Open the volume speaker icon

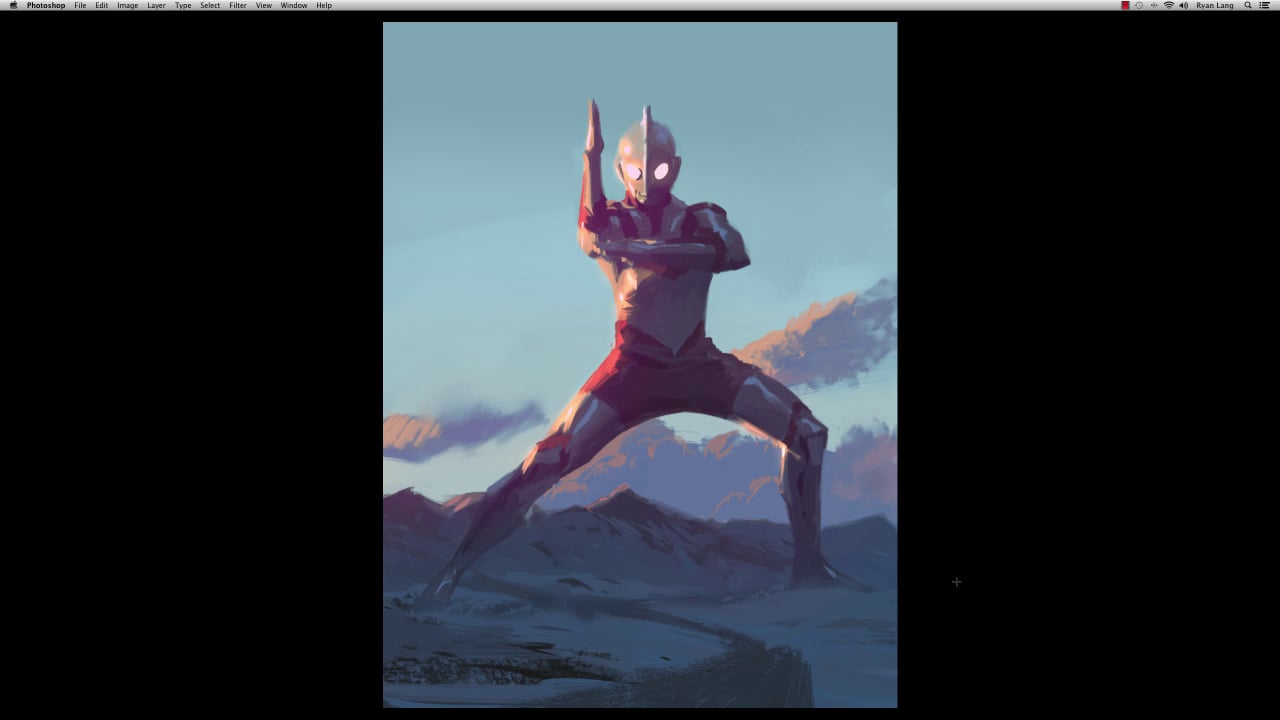tap(1184, 5)
